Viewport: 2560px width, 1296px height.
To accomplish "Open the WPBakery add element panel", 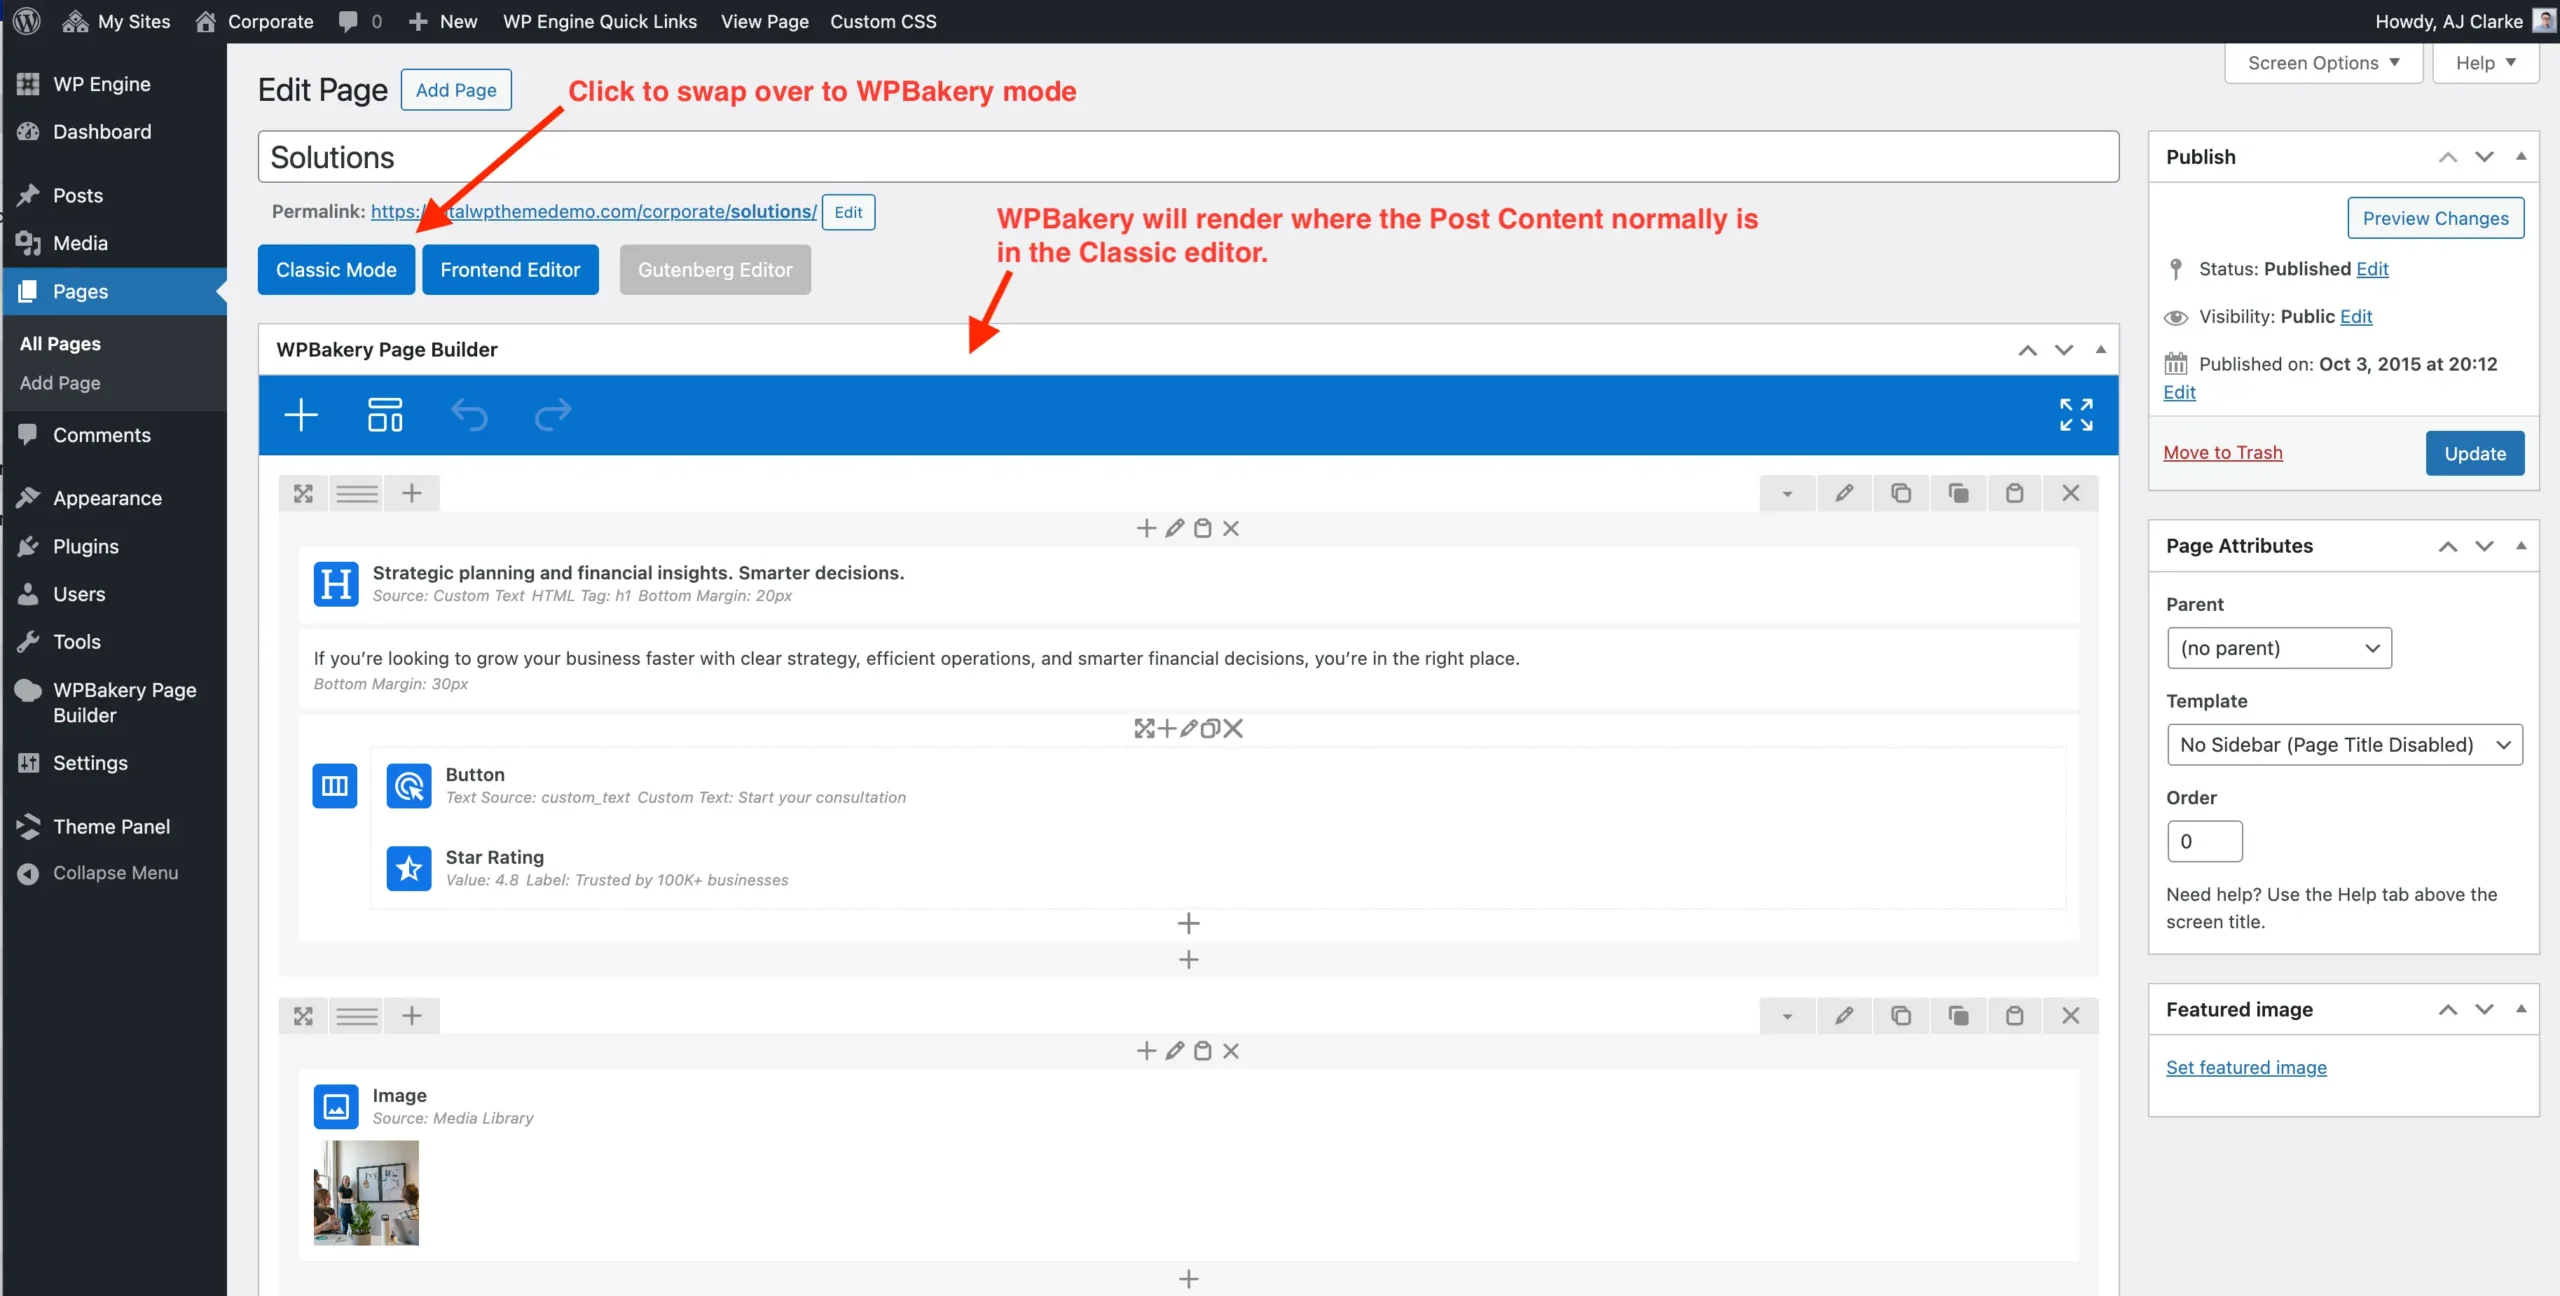I will point(300,414).
